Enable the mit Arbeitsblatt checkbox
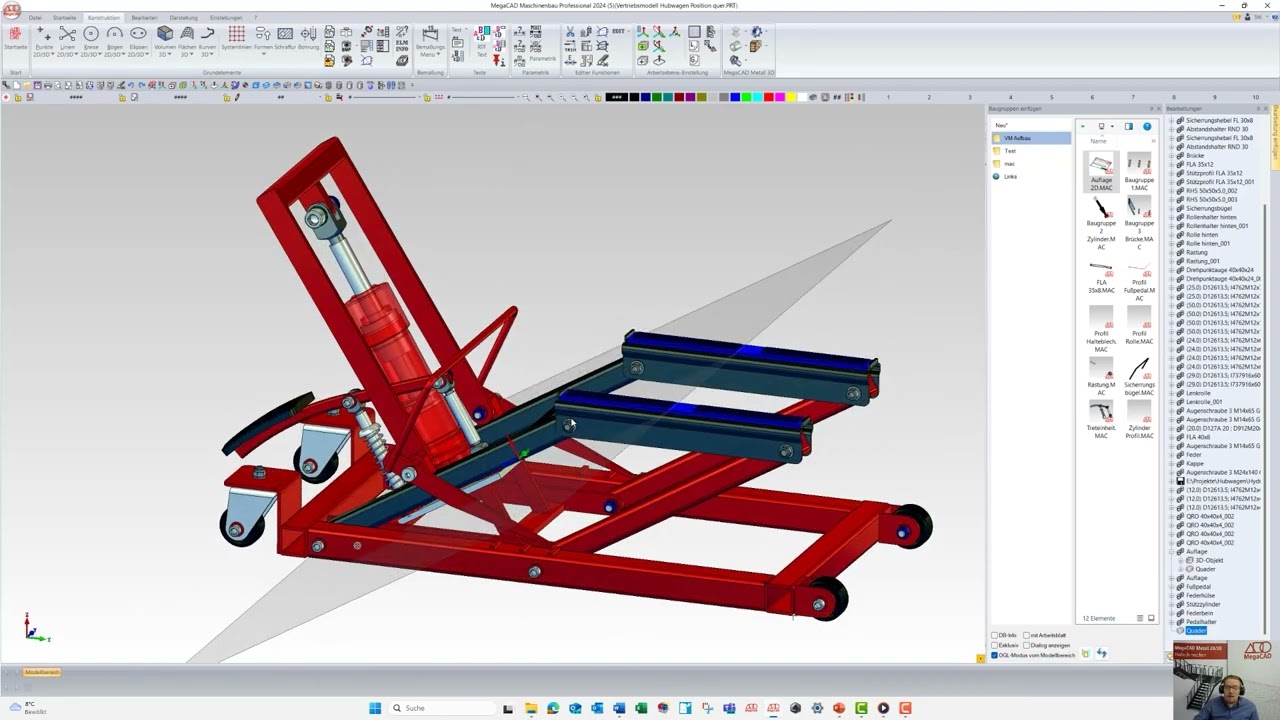 (x=1025, y=635)
